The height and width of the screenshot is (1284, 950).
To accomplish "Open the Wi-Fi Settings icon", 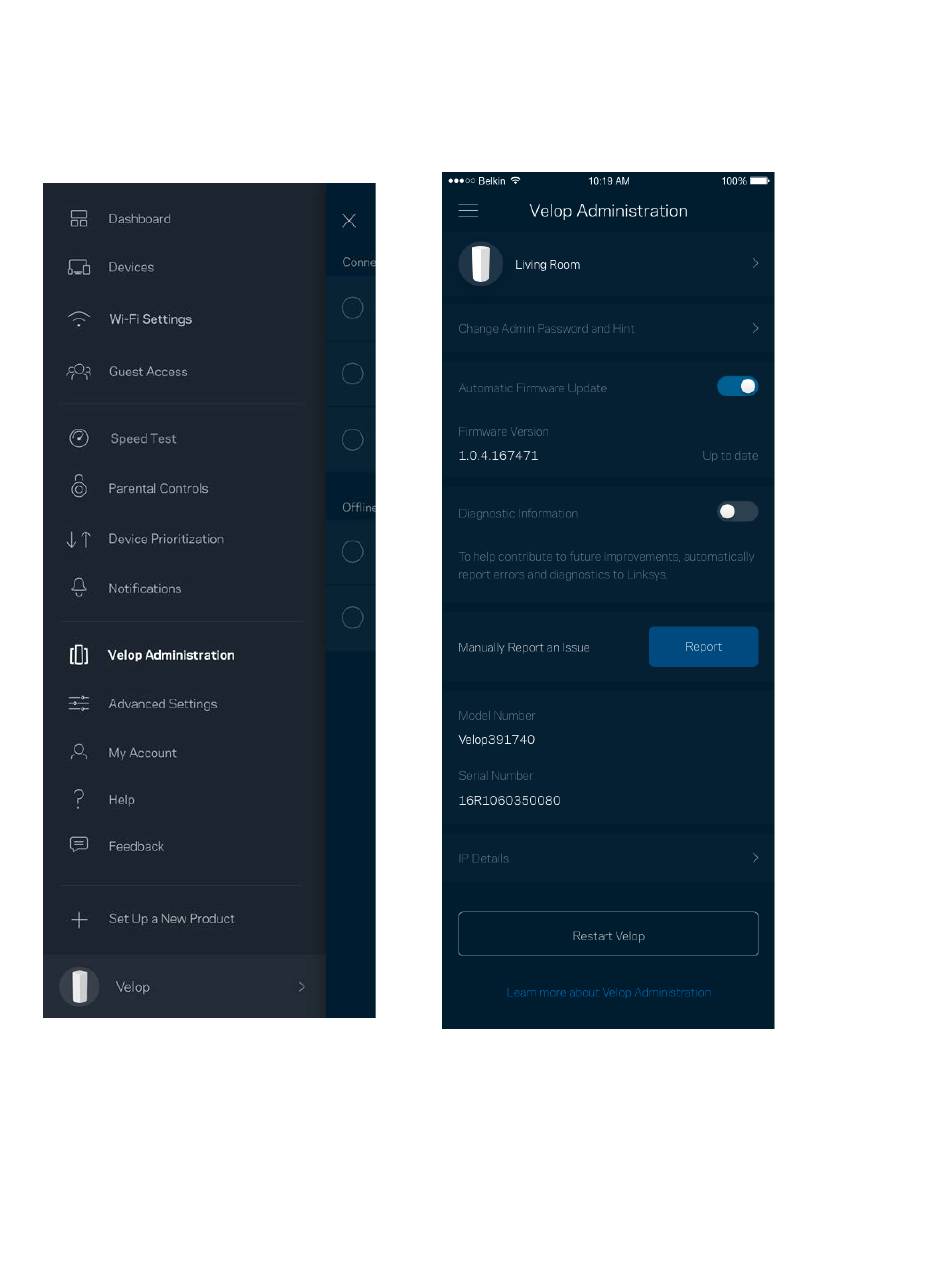I will tap(79, 319).
